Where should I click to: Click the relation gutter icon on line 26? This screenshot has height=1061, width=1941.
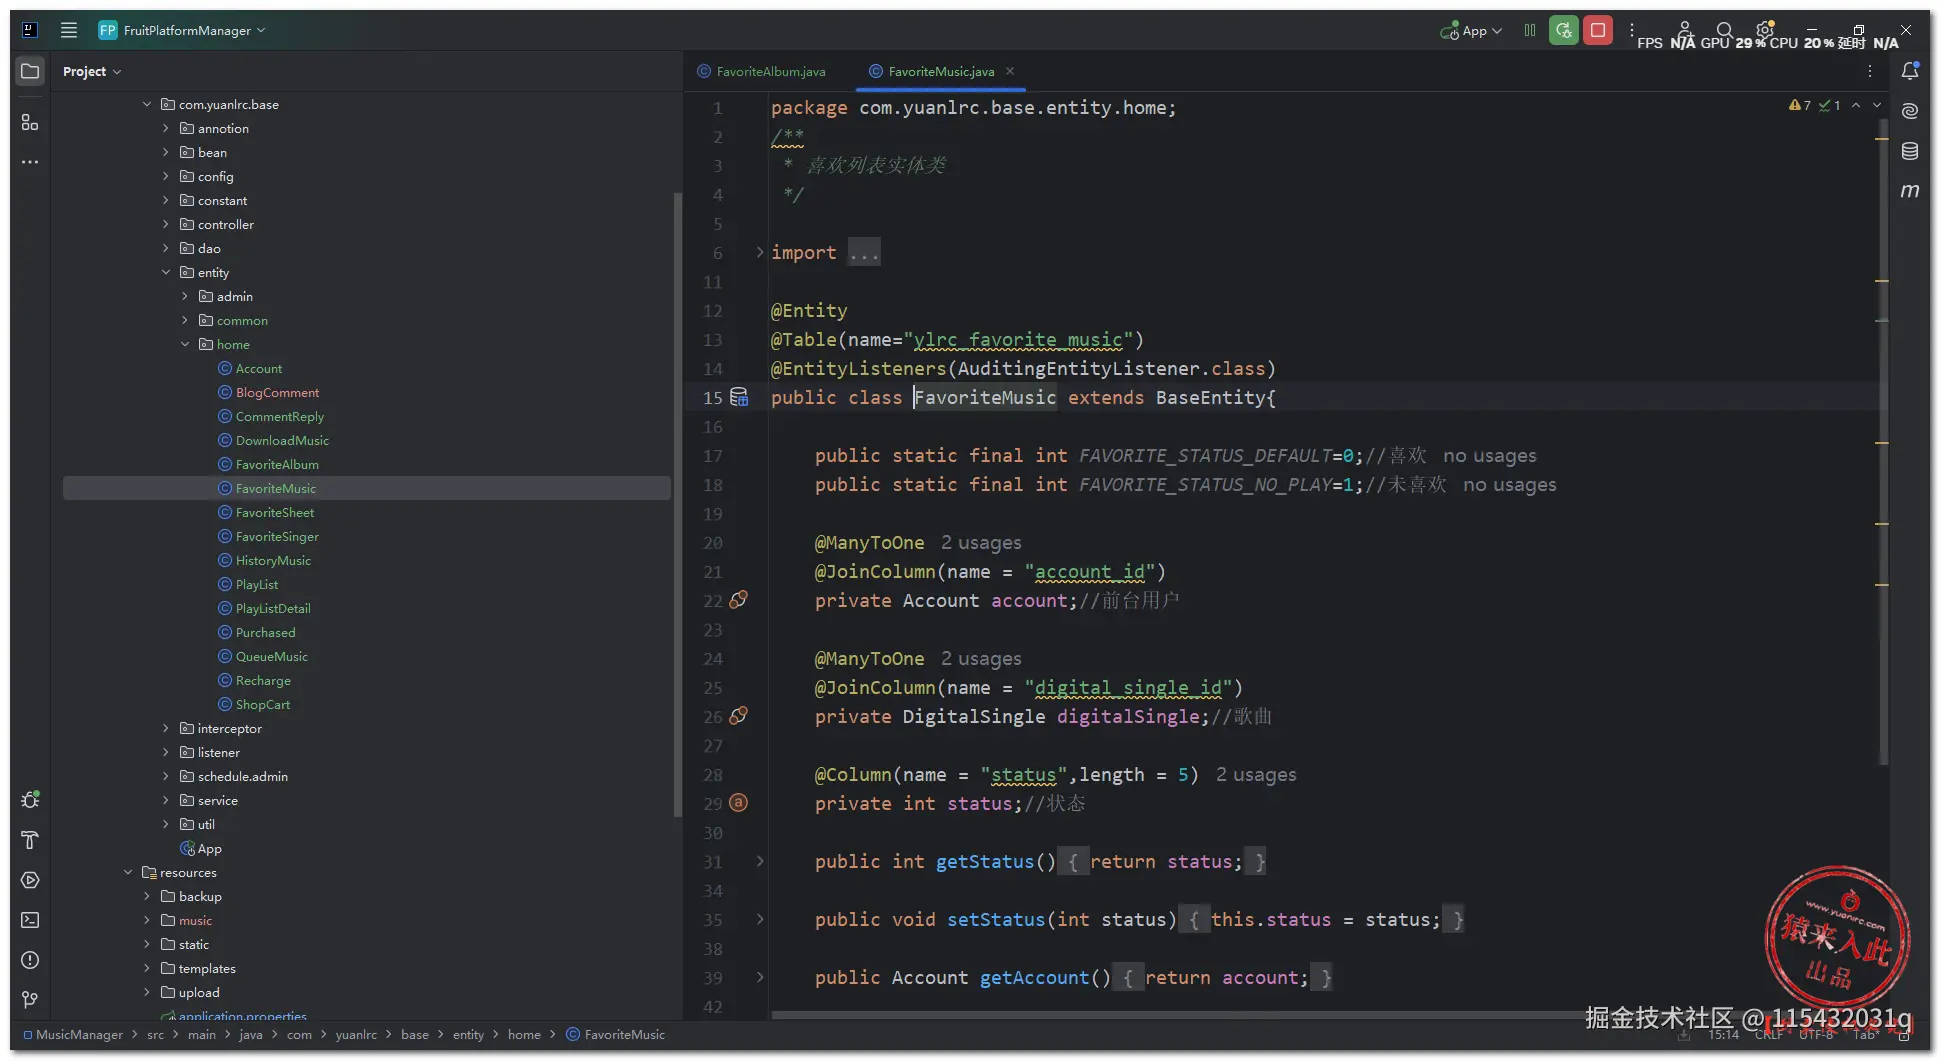click(739, 716)
